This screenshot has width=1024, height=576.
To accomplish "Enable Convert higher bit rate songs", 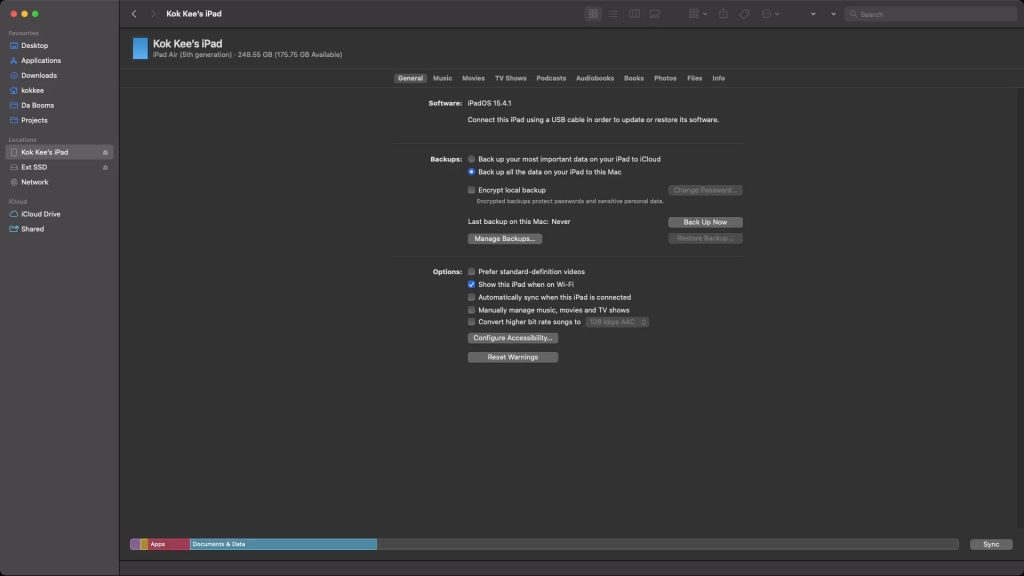I will tap(472, 322).
